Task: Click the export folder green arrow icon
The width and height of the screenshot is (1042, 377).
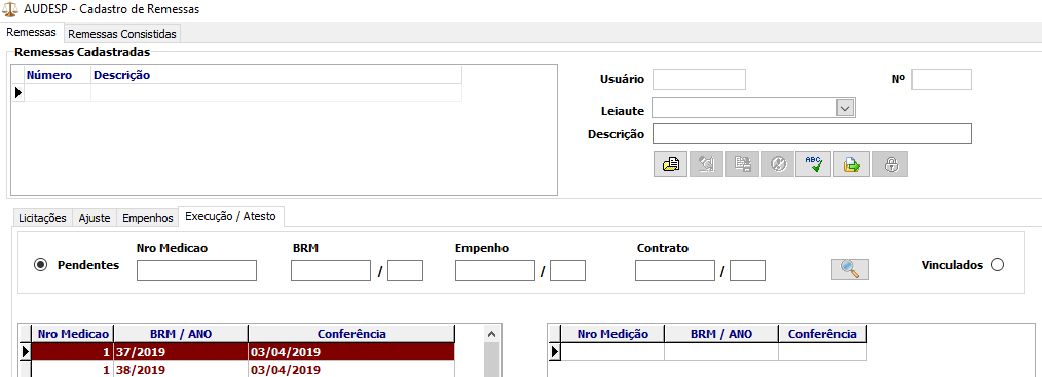Action: point(851,164)
